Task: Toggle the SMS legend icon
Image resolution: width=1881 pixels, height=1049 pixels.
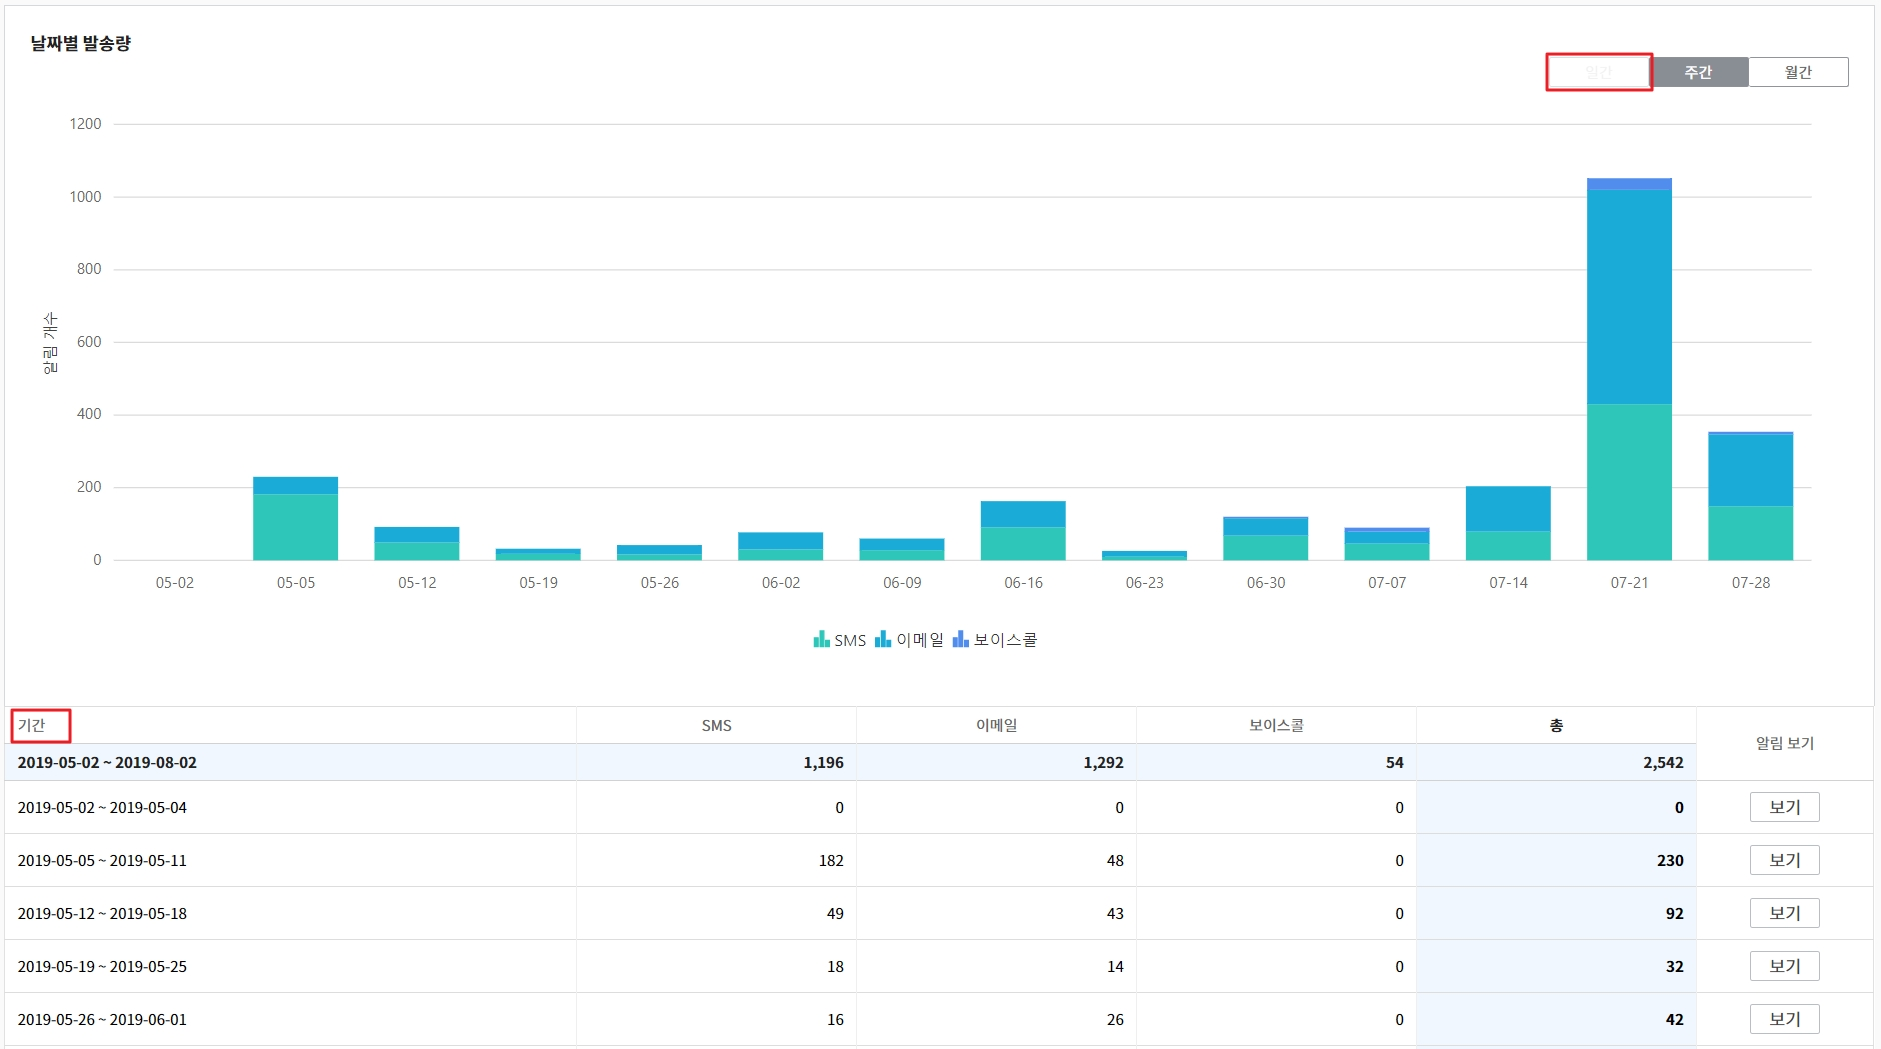Action: [x=822, y=640]
